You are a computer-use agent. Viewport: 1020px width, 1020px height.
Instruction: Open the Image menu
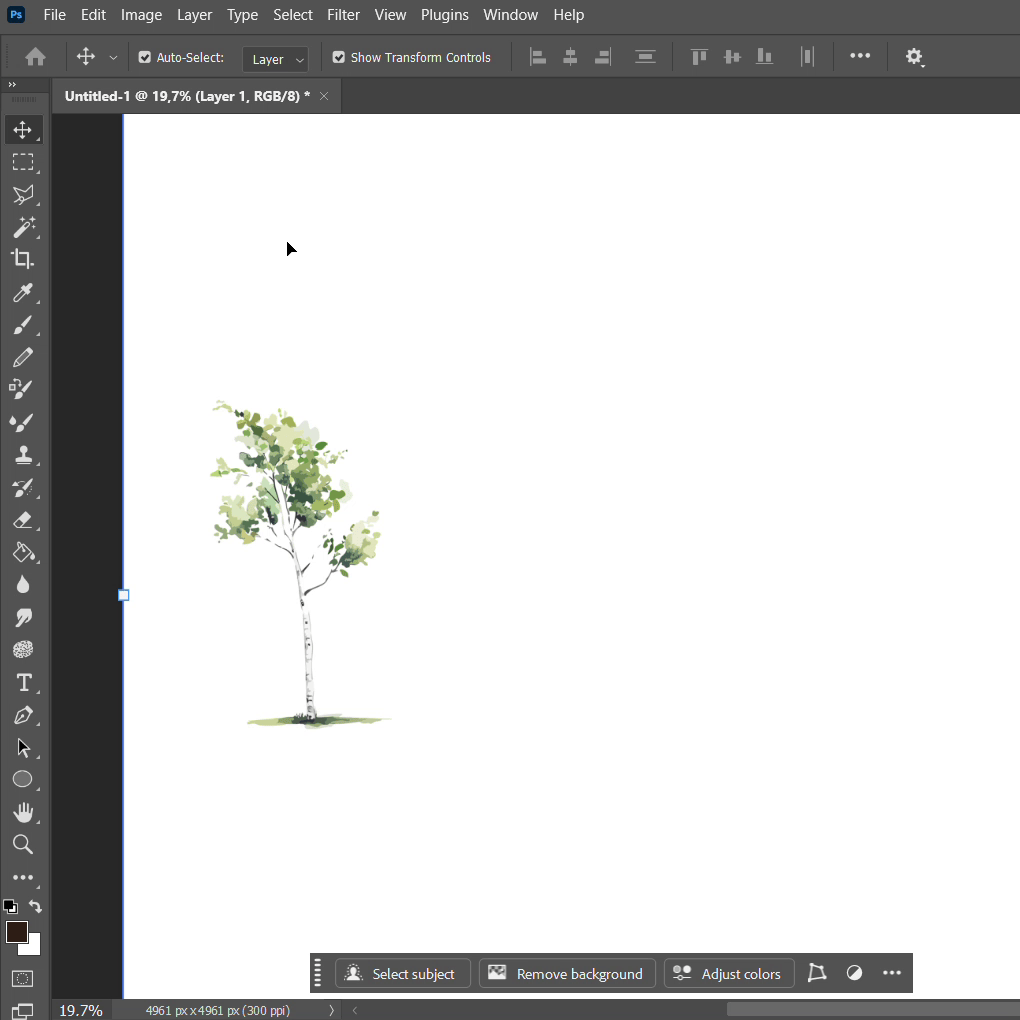point(141,15)
